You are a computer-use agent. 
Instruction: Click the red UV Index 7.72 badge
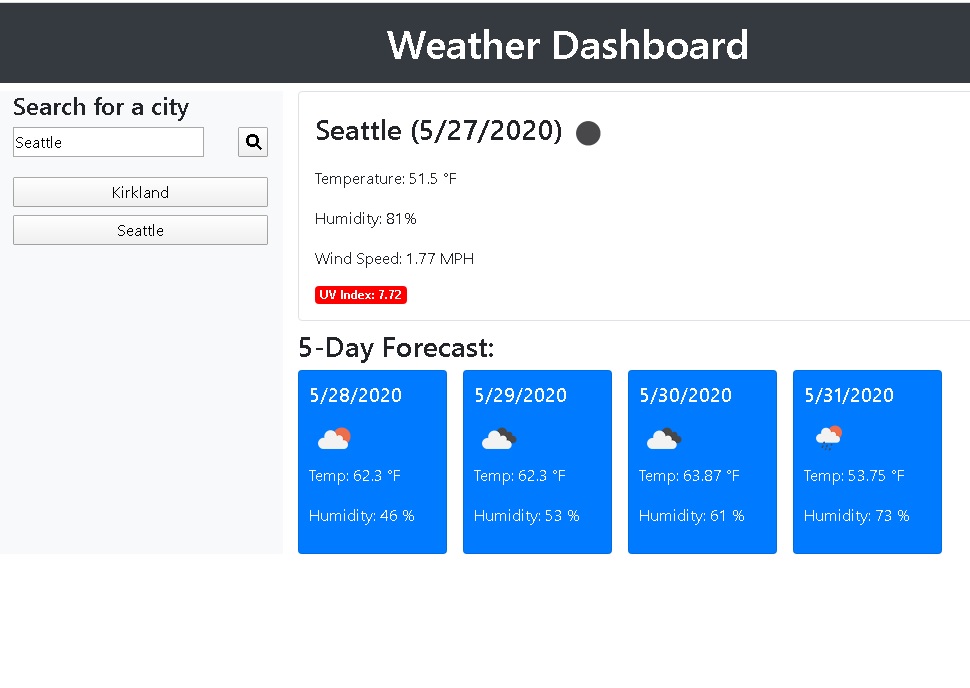click(x=360, y=294)
